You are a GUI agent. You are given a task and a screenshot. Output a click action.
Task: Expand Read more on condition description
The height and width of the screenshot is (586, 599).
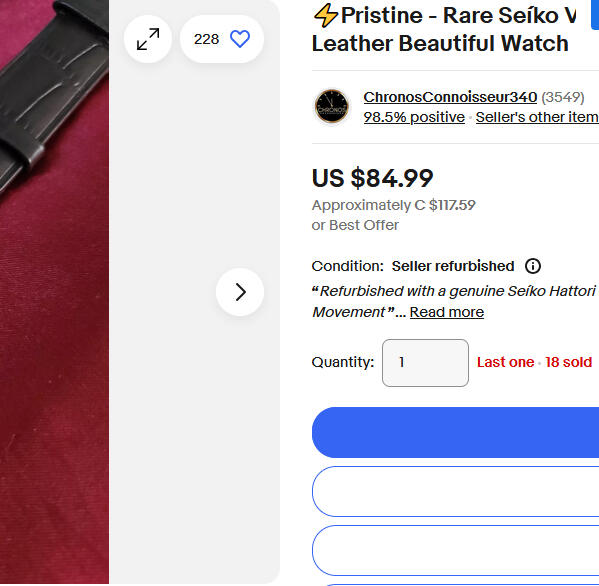[447, 312]
